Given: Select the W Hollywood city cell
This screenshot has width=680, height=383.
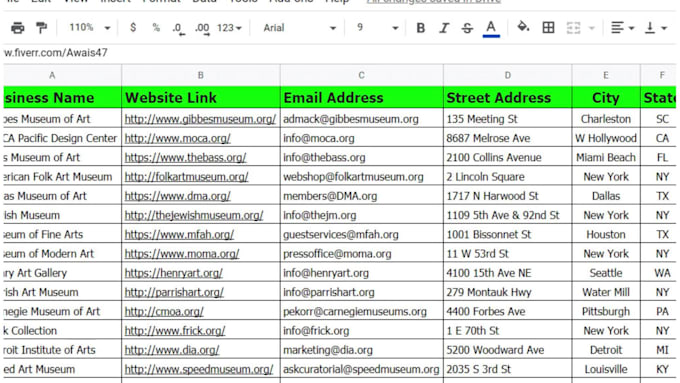Looking at the screenshot, I should [606, 138].
